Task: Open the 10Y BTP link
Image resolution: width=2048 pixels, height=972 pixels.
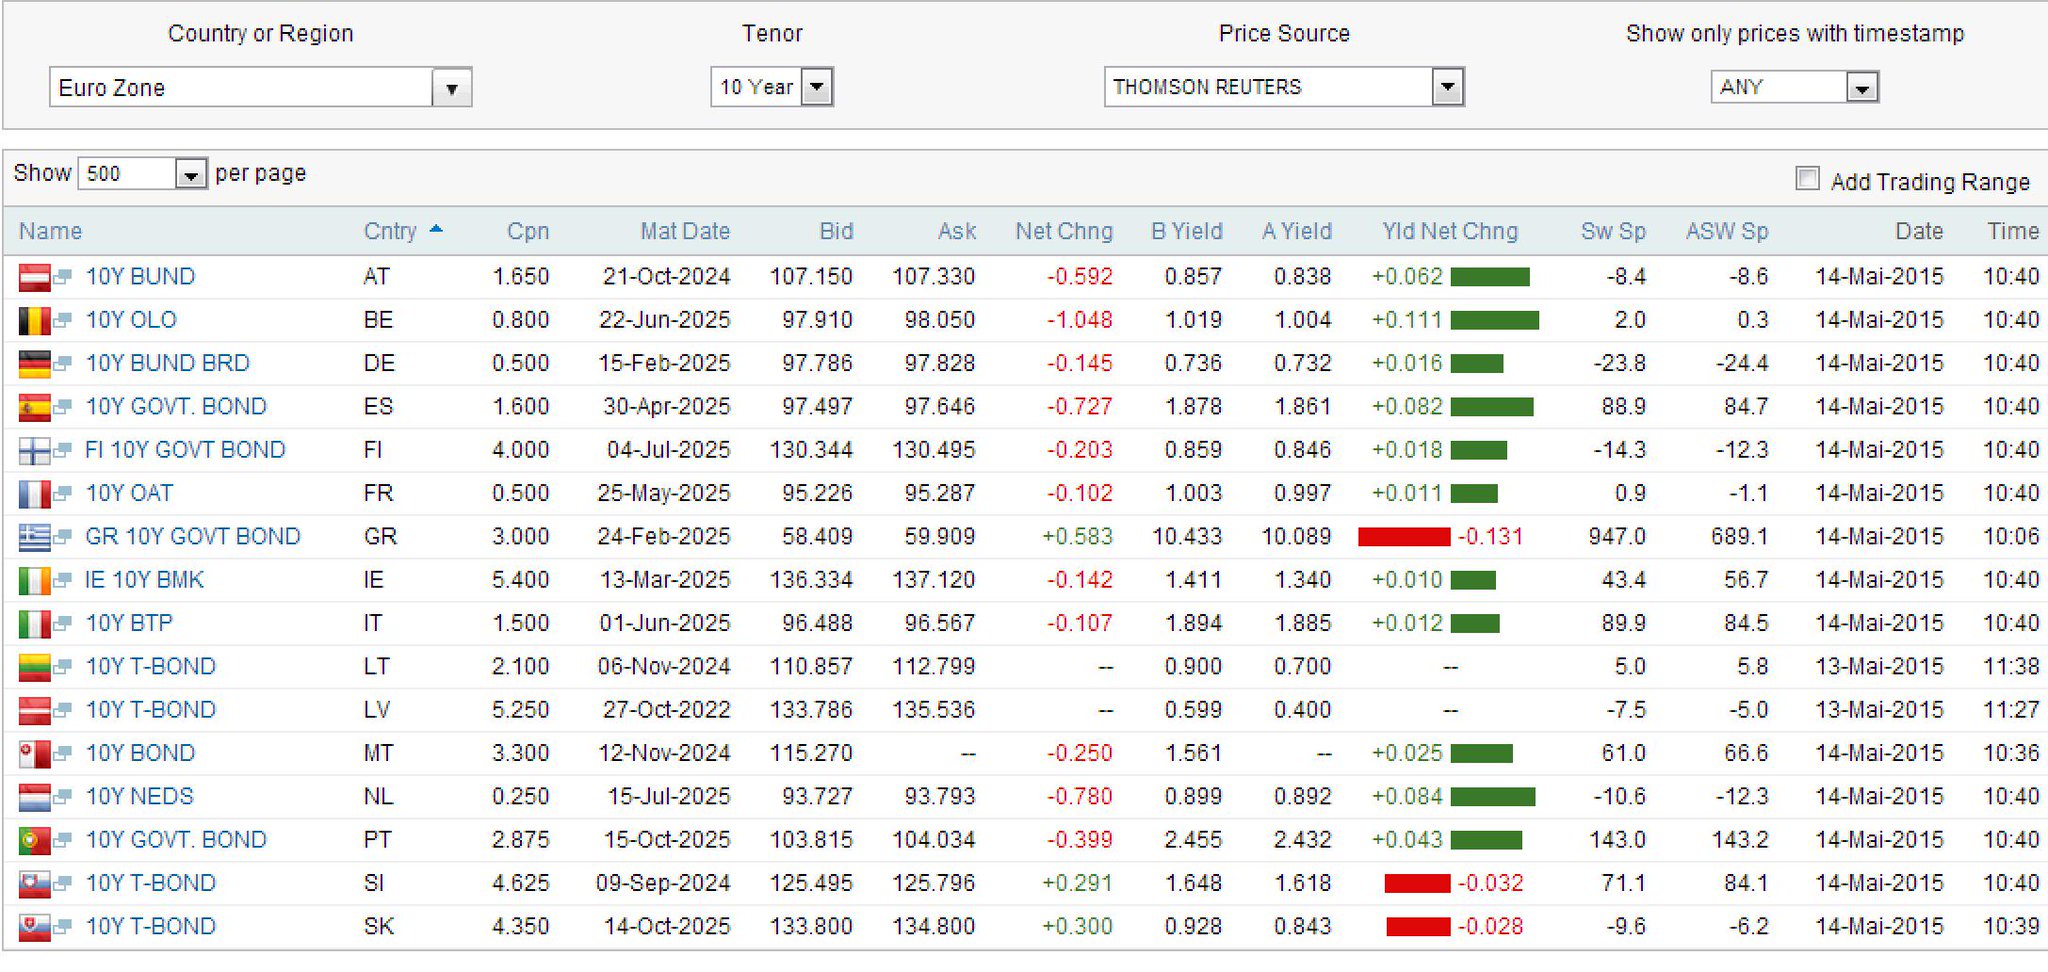Action: point(129,624)
